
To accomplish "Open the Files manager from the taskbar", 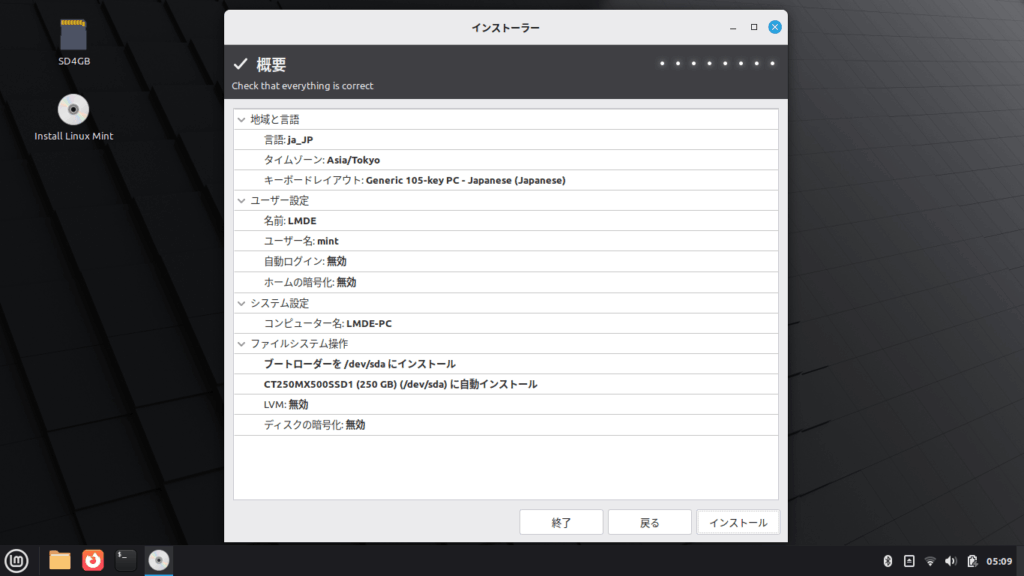I will [x=60, y=560].
